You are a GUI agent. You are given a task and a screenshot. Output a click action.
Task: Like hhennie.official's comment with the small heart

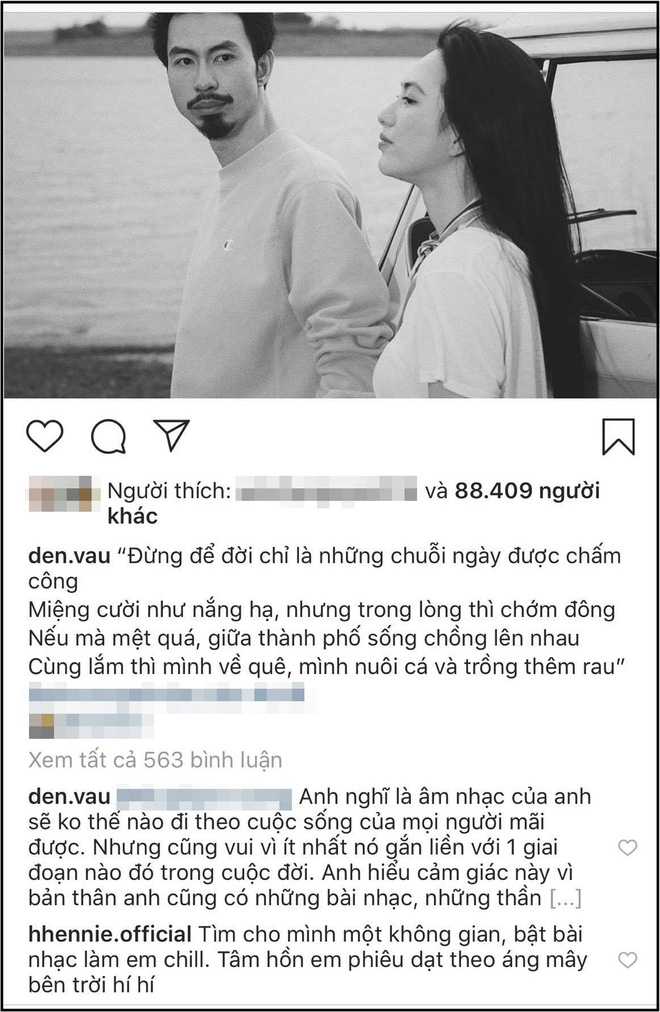[628, 960]
